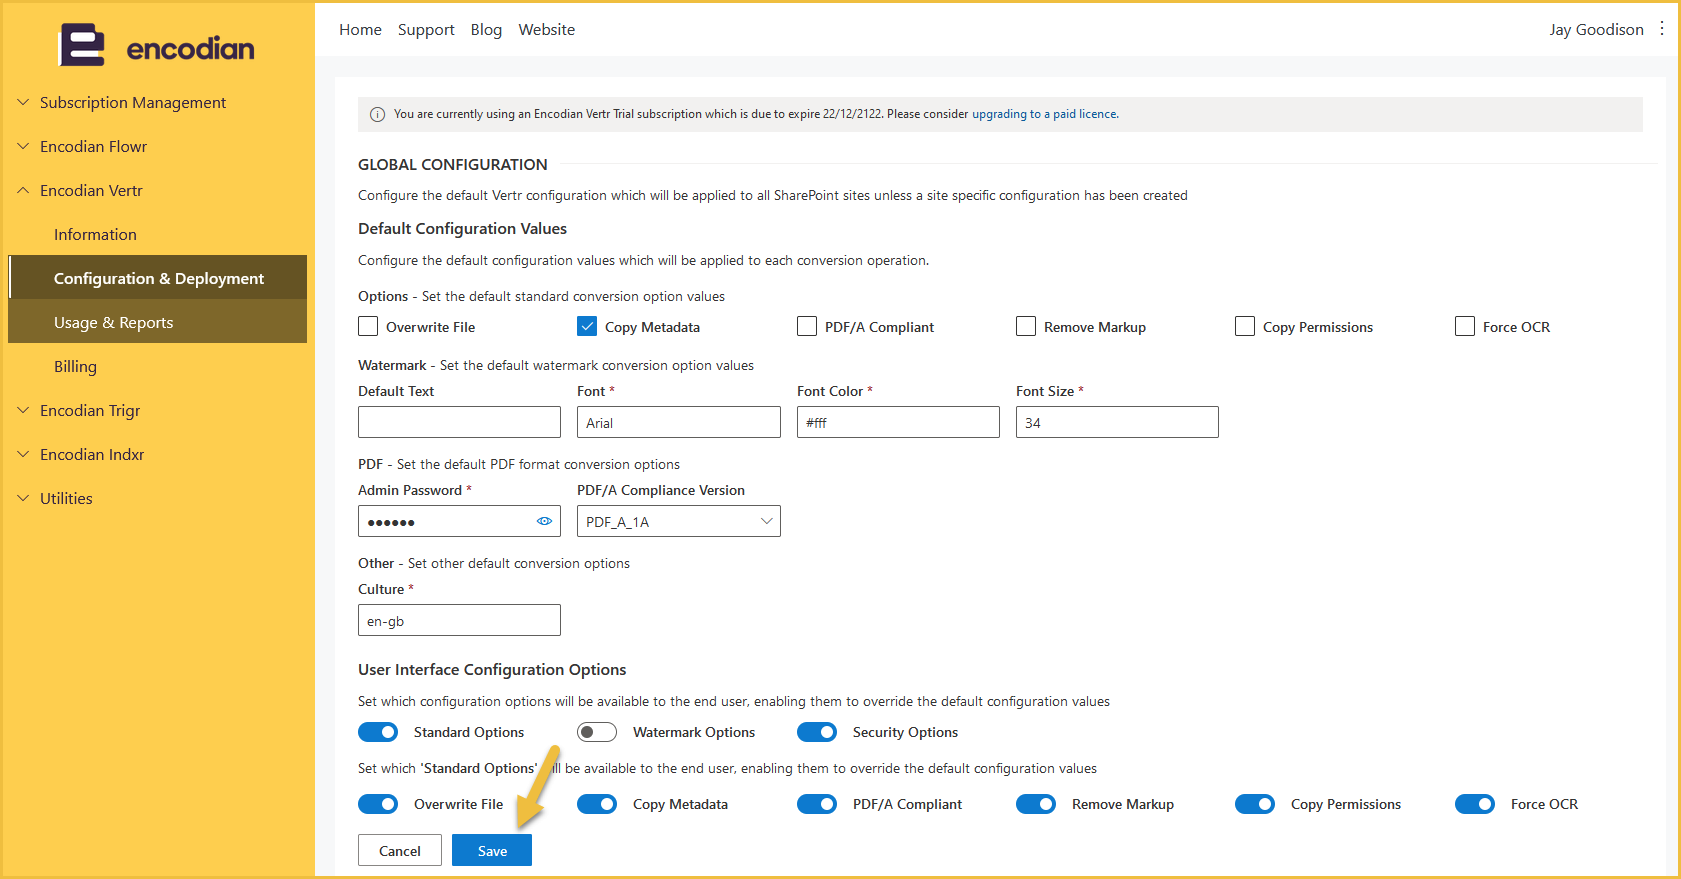Image resolution: width=1681 pixels, height=879 pixels.
Task: Expand Subscription Management in sidebar
Action: 158,102
